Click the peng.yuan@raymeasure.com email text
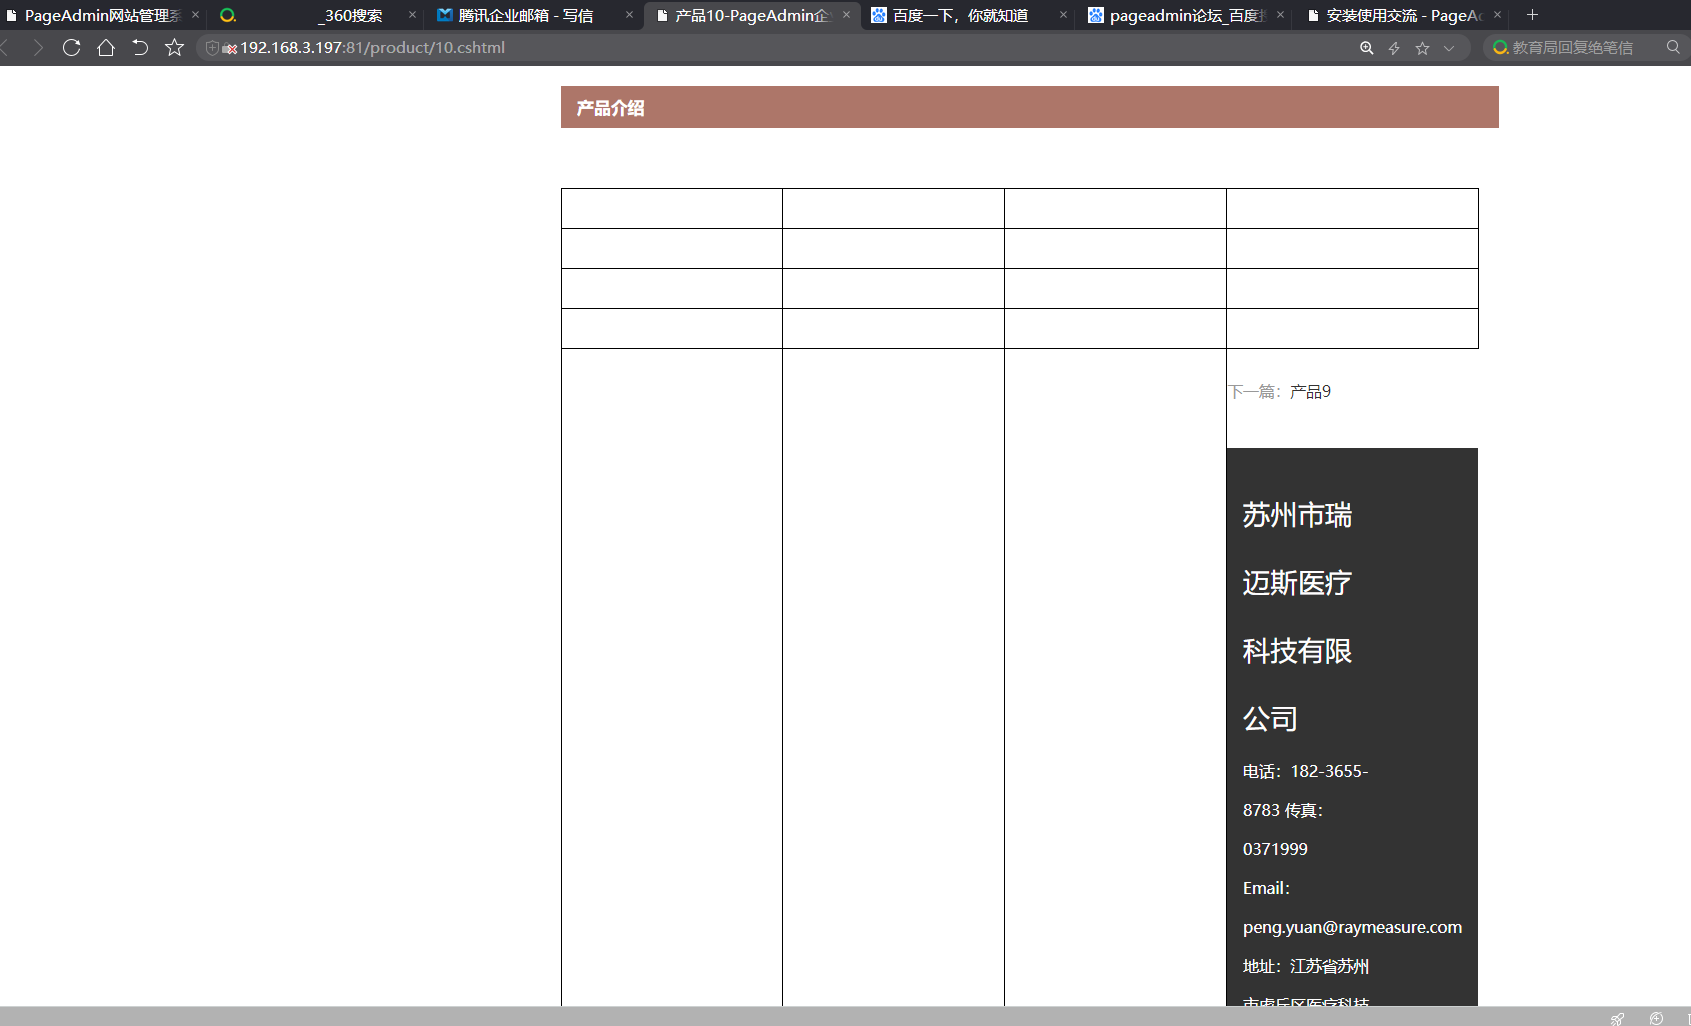Screen dimensions: 1691x1026 pyautogui.click(x=1352, y=927)
